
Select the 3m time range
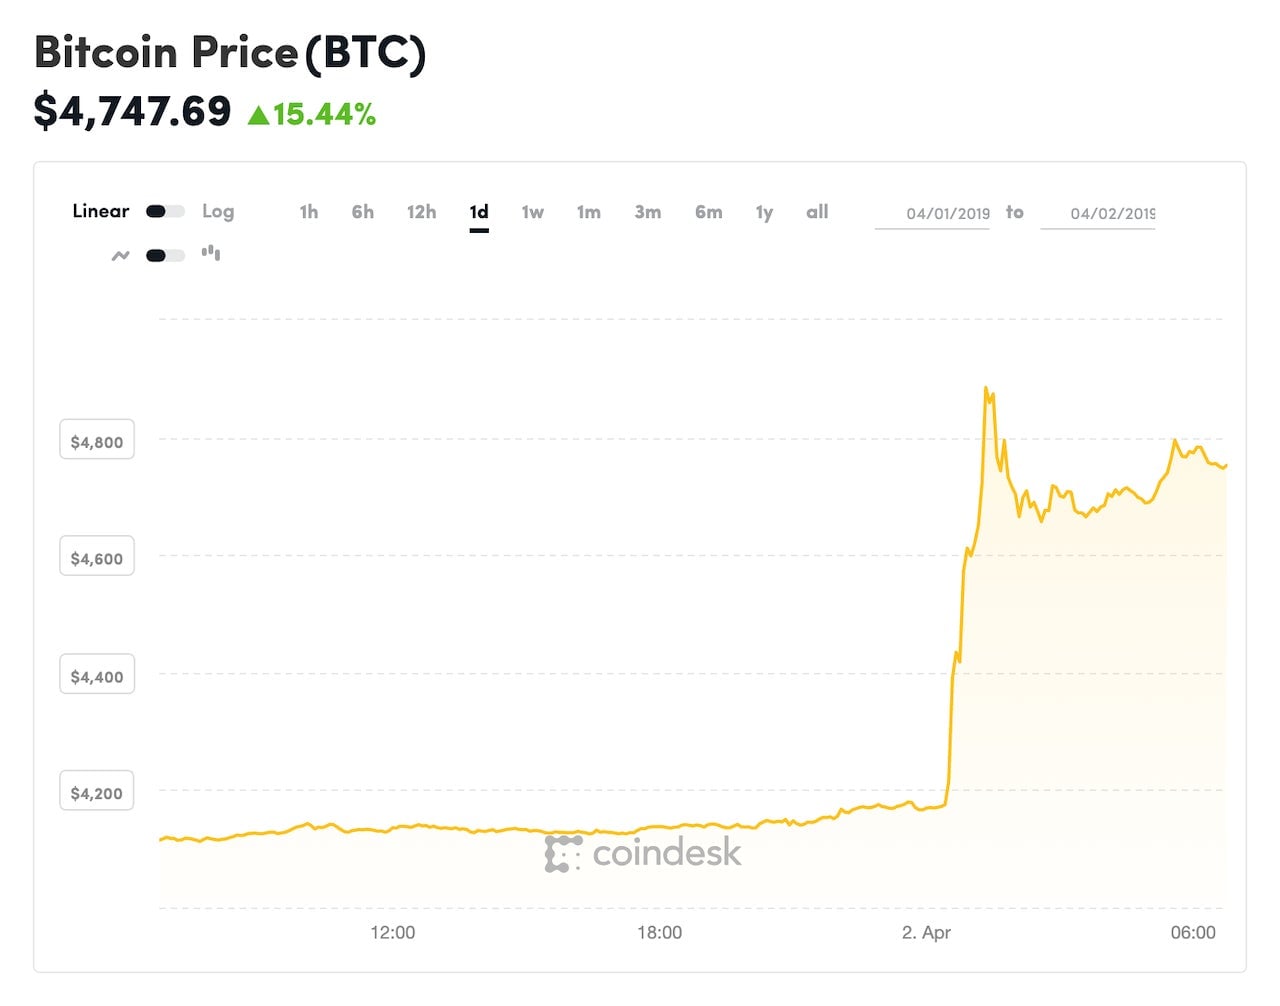pyautogui.click(x=647, y=212)
